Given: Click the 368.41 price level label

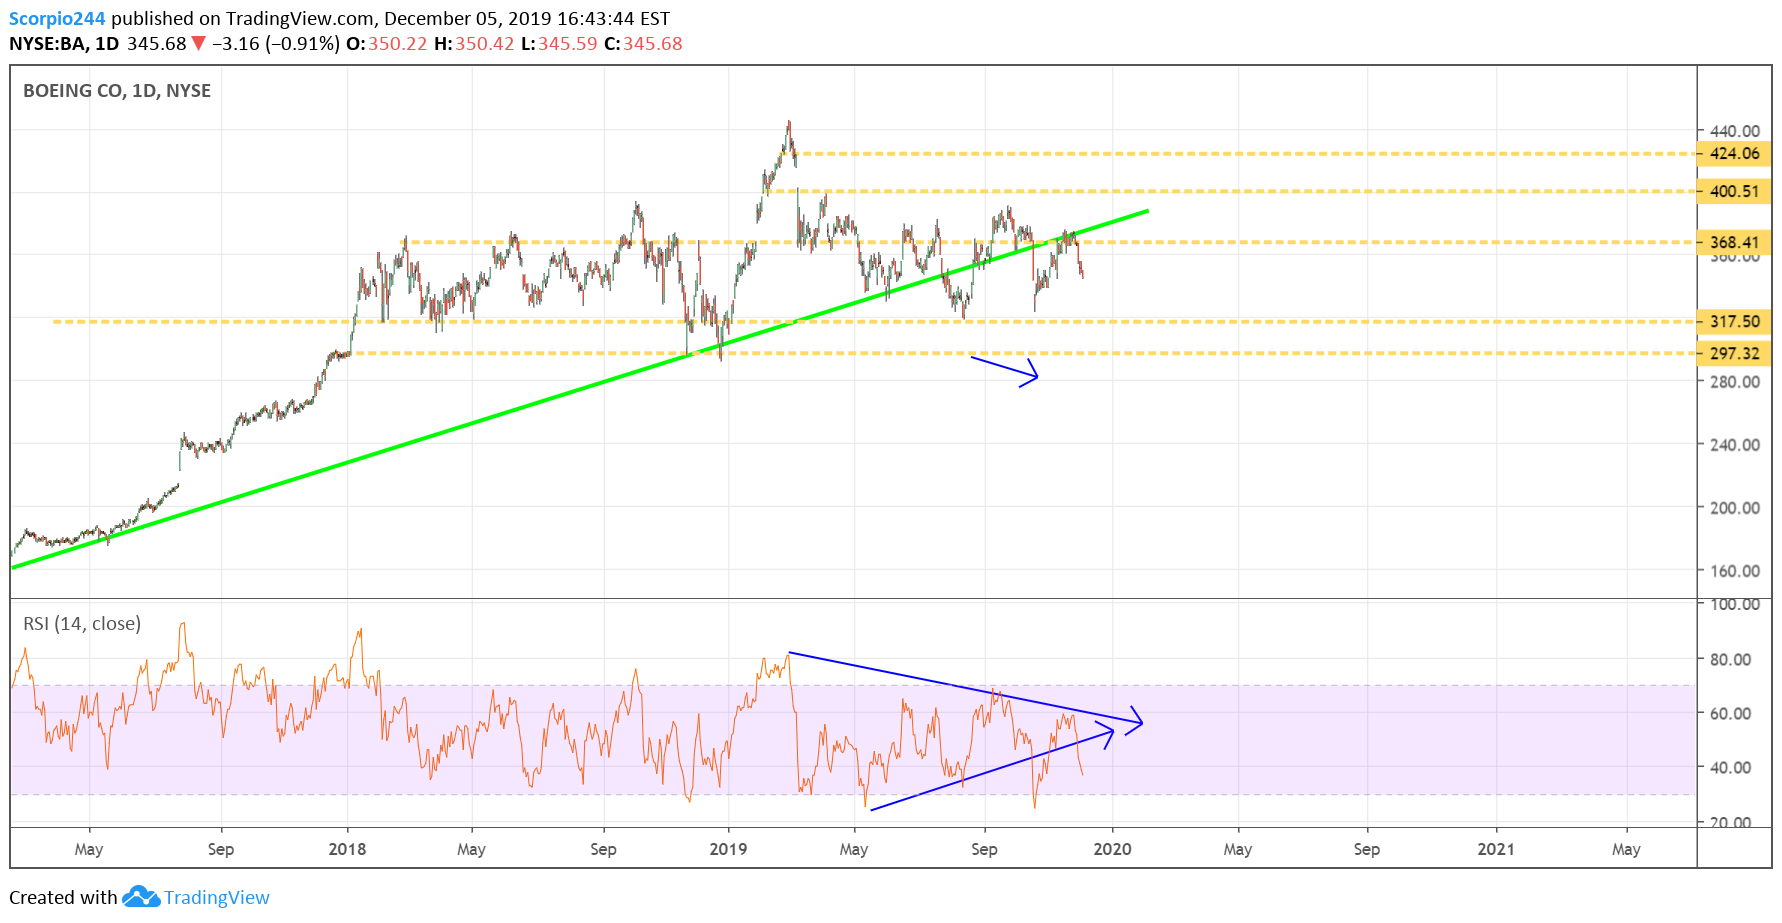Looking at the screenshot, I should (x=1734, y=242).
